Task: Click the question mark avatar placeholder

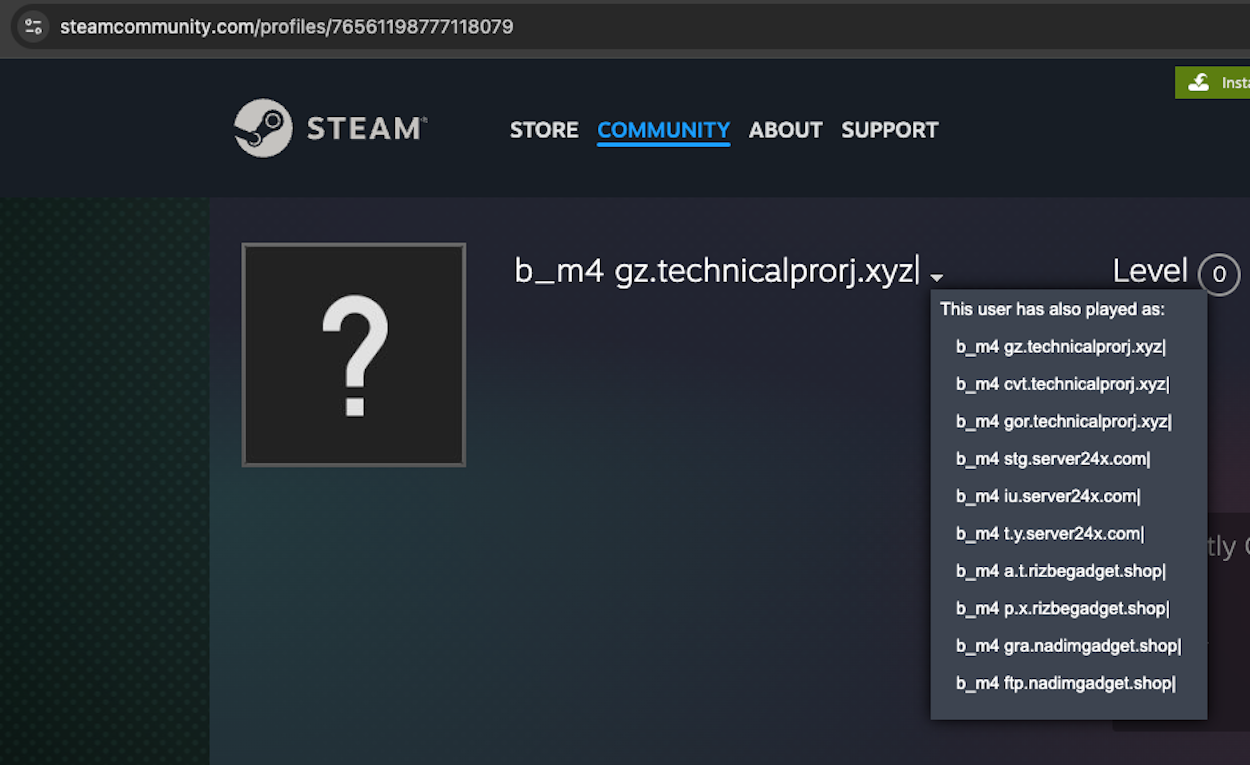Action: [x=353, y=354]
